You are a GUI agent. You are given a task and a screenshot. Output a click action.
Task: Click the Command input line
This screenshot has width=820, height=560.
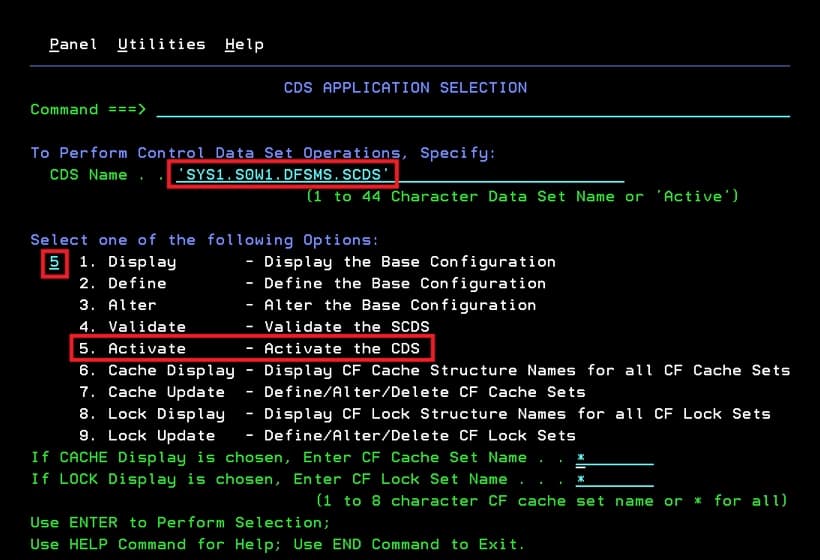pyautogui.click(x=472, y=109)
